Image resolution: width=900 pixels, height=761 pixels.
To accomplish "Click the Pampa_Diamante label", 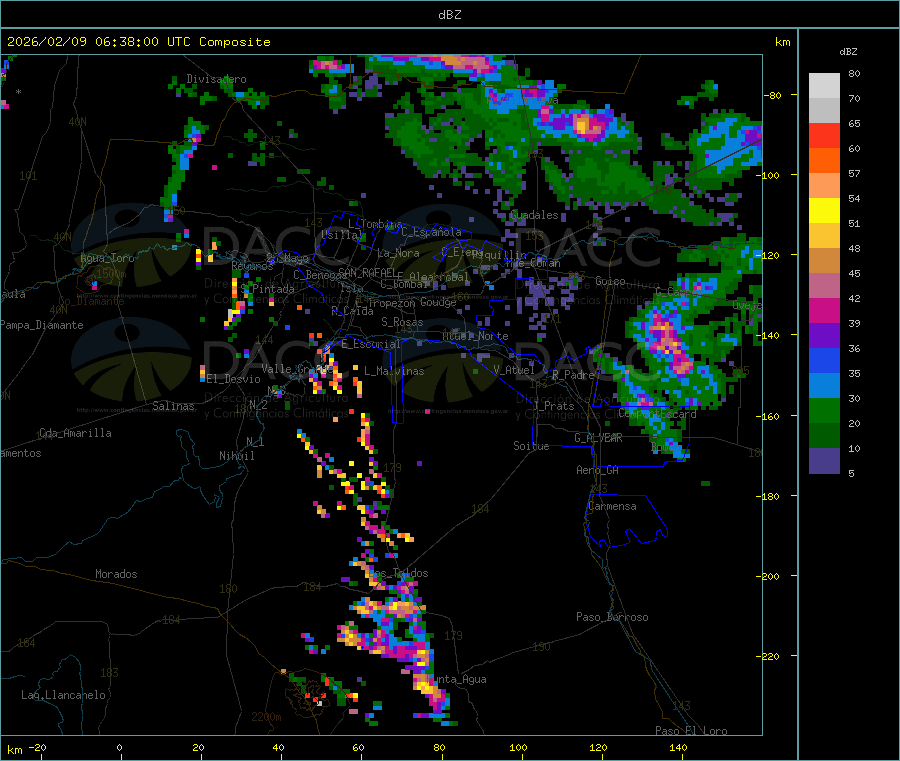I will coord(41,325).
